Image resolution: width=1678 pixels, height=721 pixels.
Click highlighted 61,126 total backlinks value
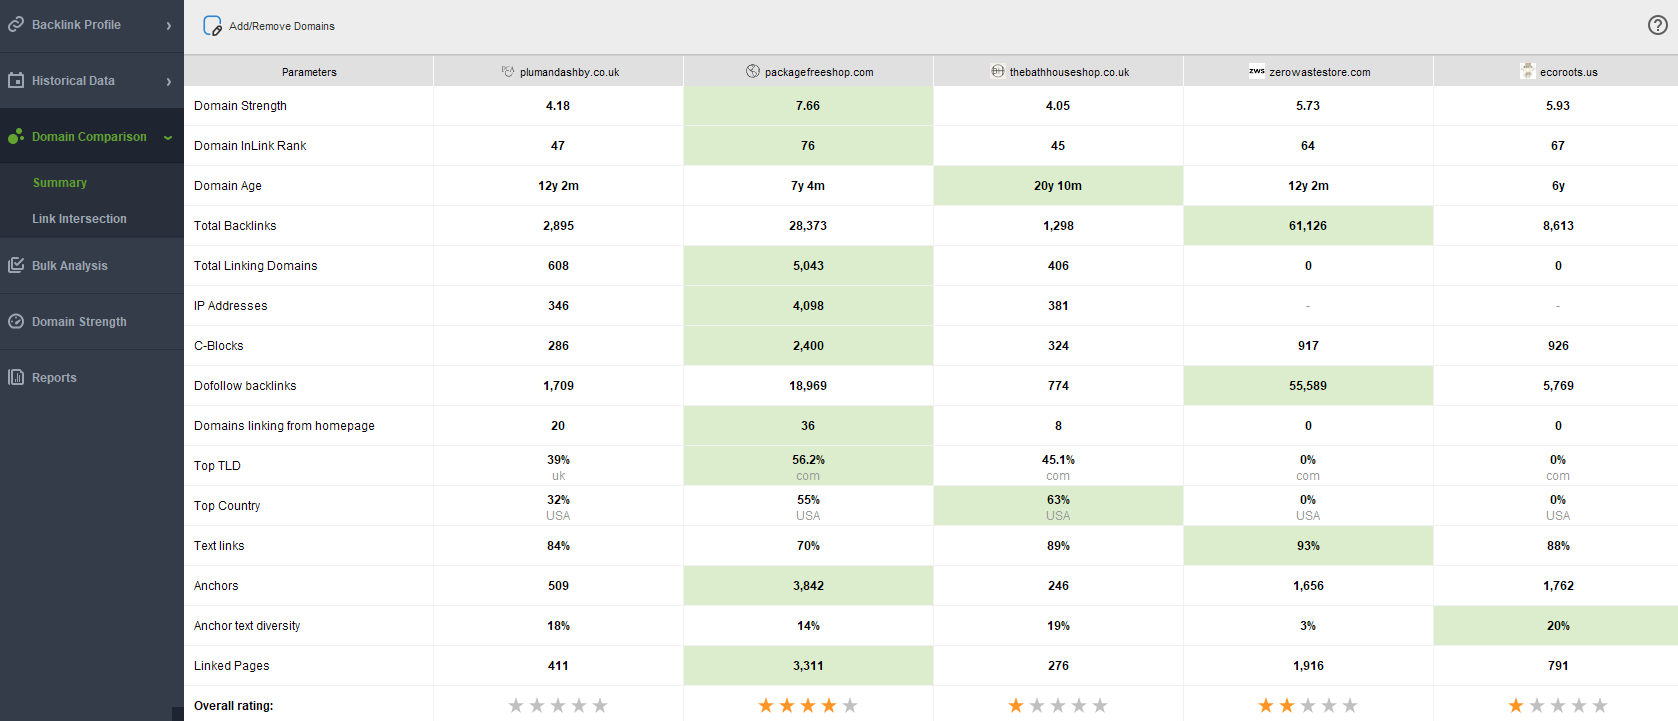click(1308, 226)
